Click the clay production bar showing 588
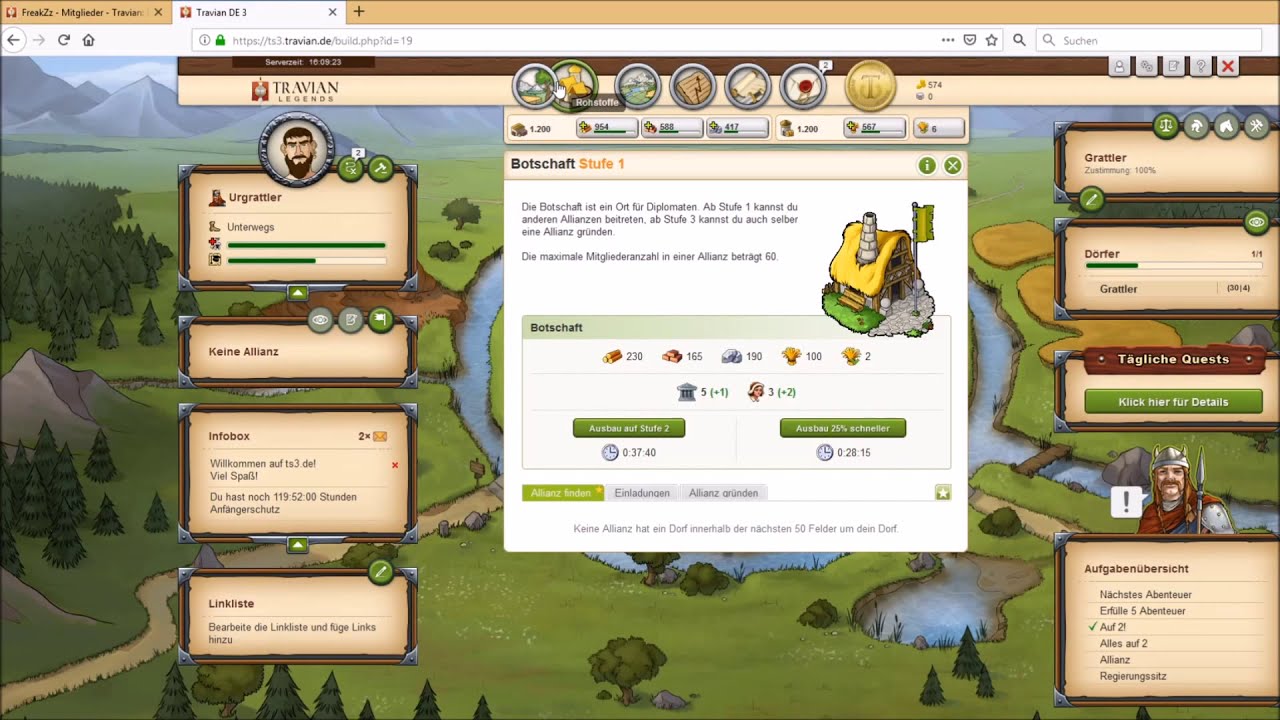This screenshot has height=720, width=1280. [x=672, y=128]
